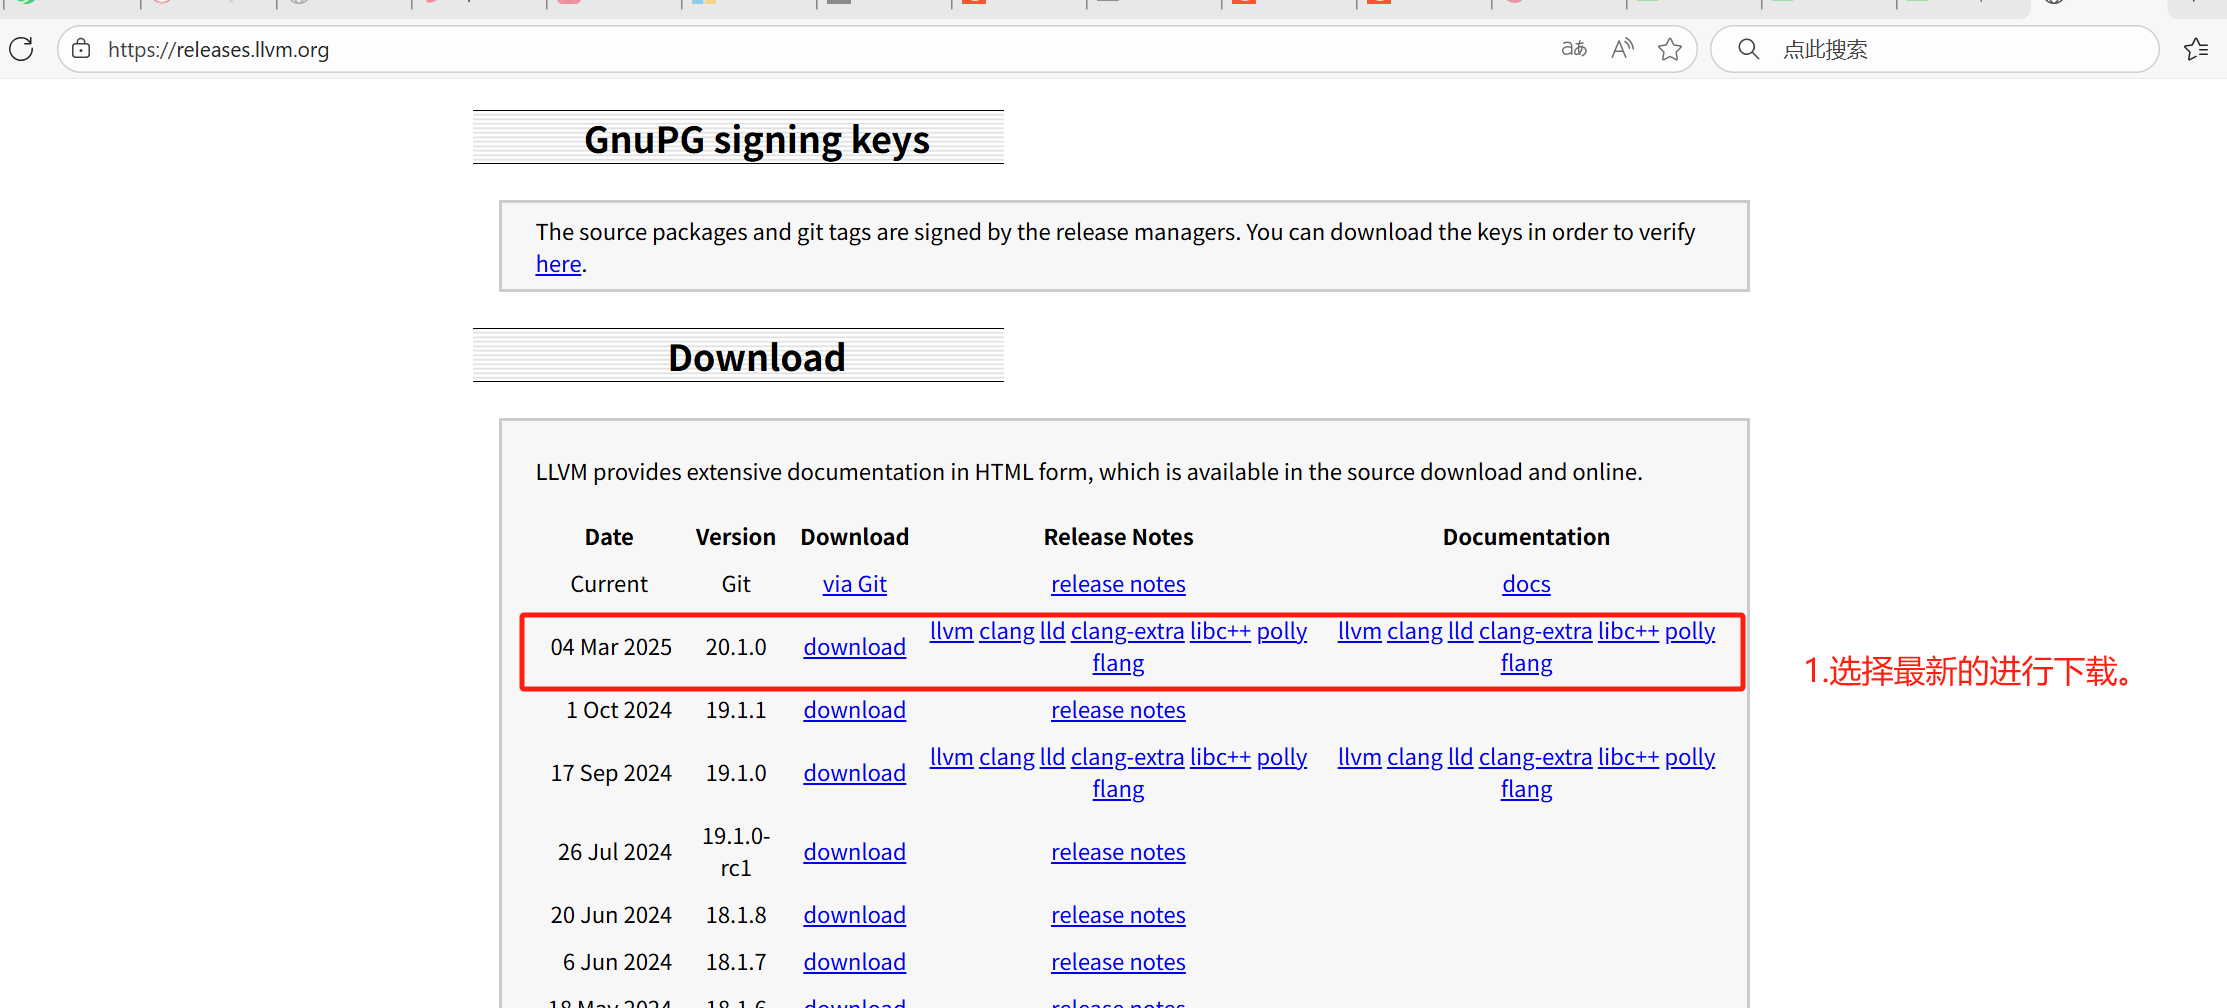Open 19.1.0 libc++ release notes

1220,757
